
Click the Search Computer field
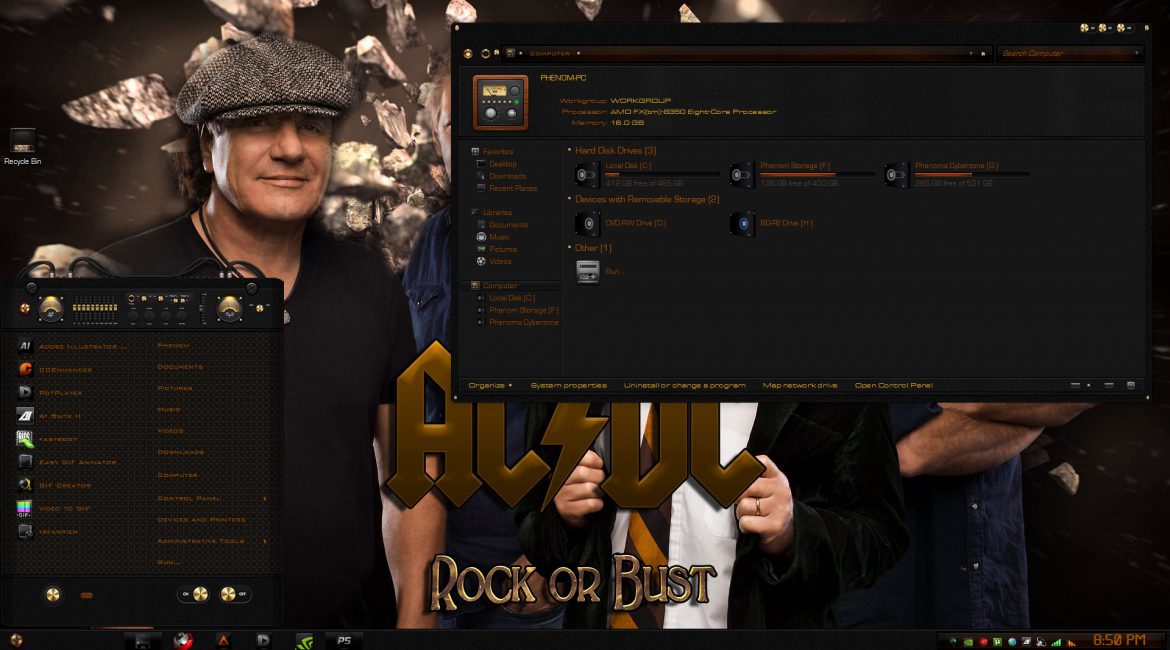coord(1069,54)
